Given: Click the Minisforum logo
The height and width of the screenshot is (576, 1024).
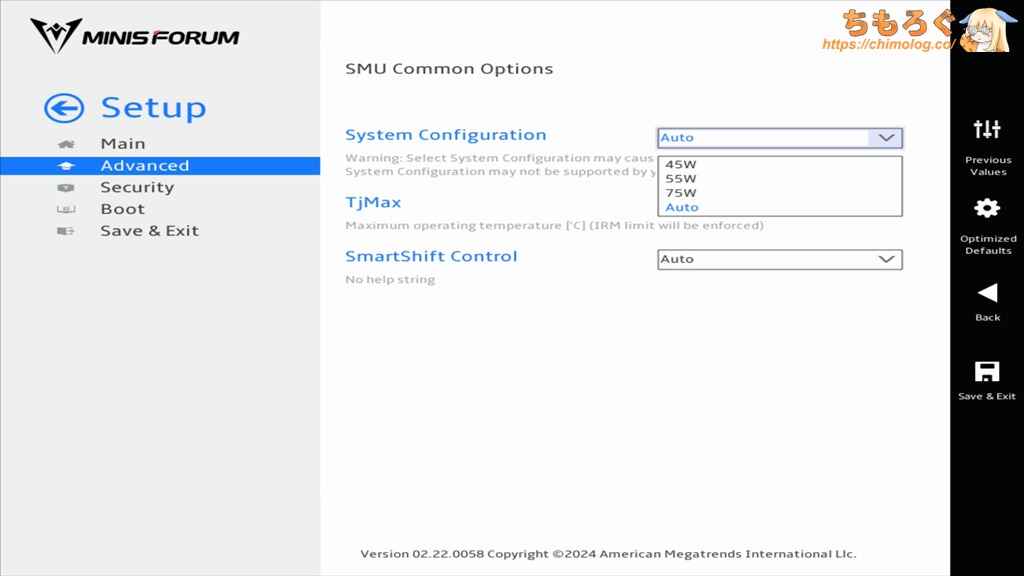Looking at the screenshot, I should (x=135, y=37).
